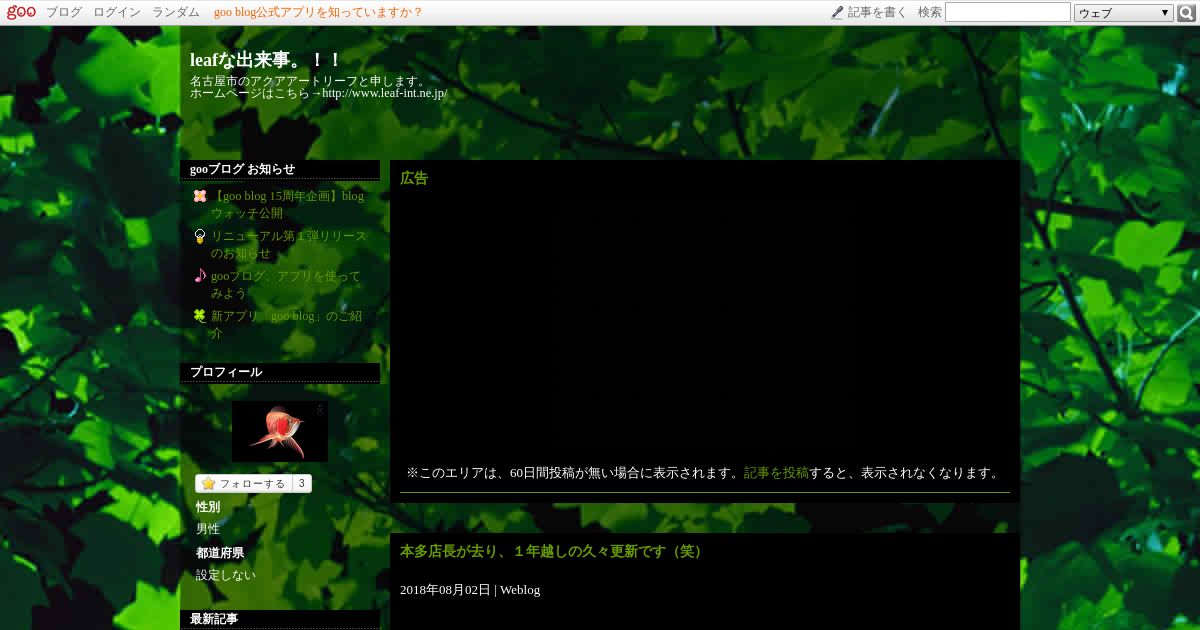
Task: Click the lightbulb icon beside リニューアル notice
Action: [200, 237]
